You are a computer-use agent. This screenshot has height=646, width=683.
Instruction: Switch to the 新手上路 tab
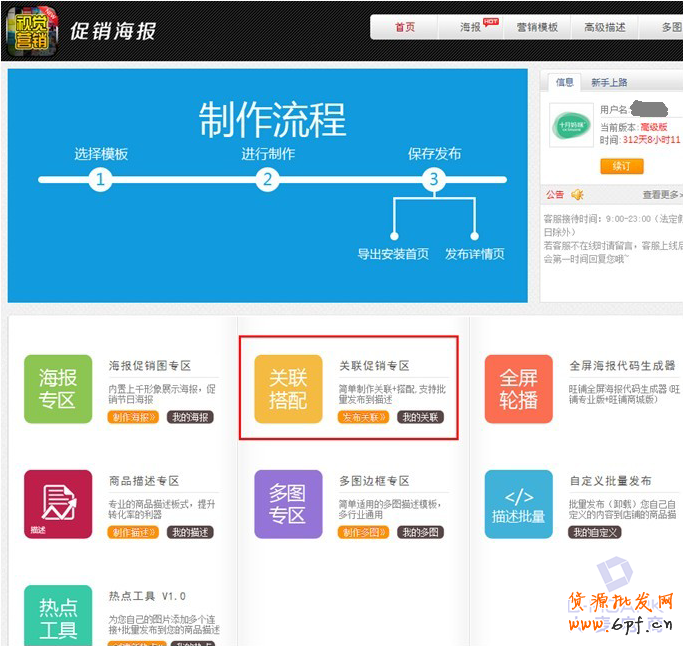[609, 82]
